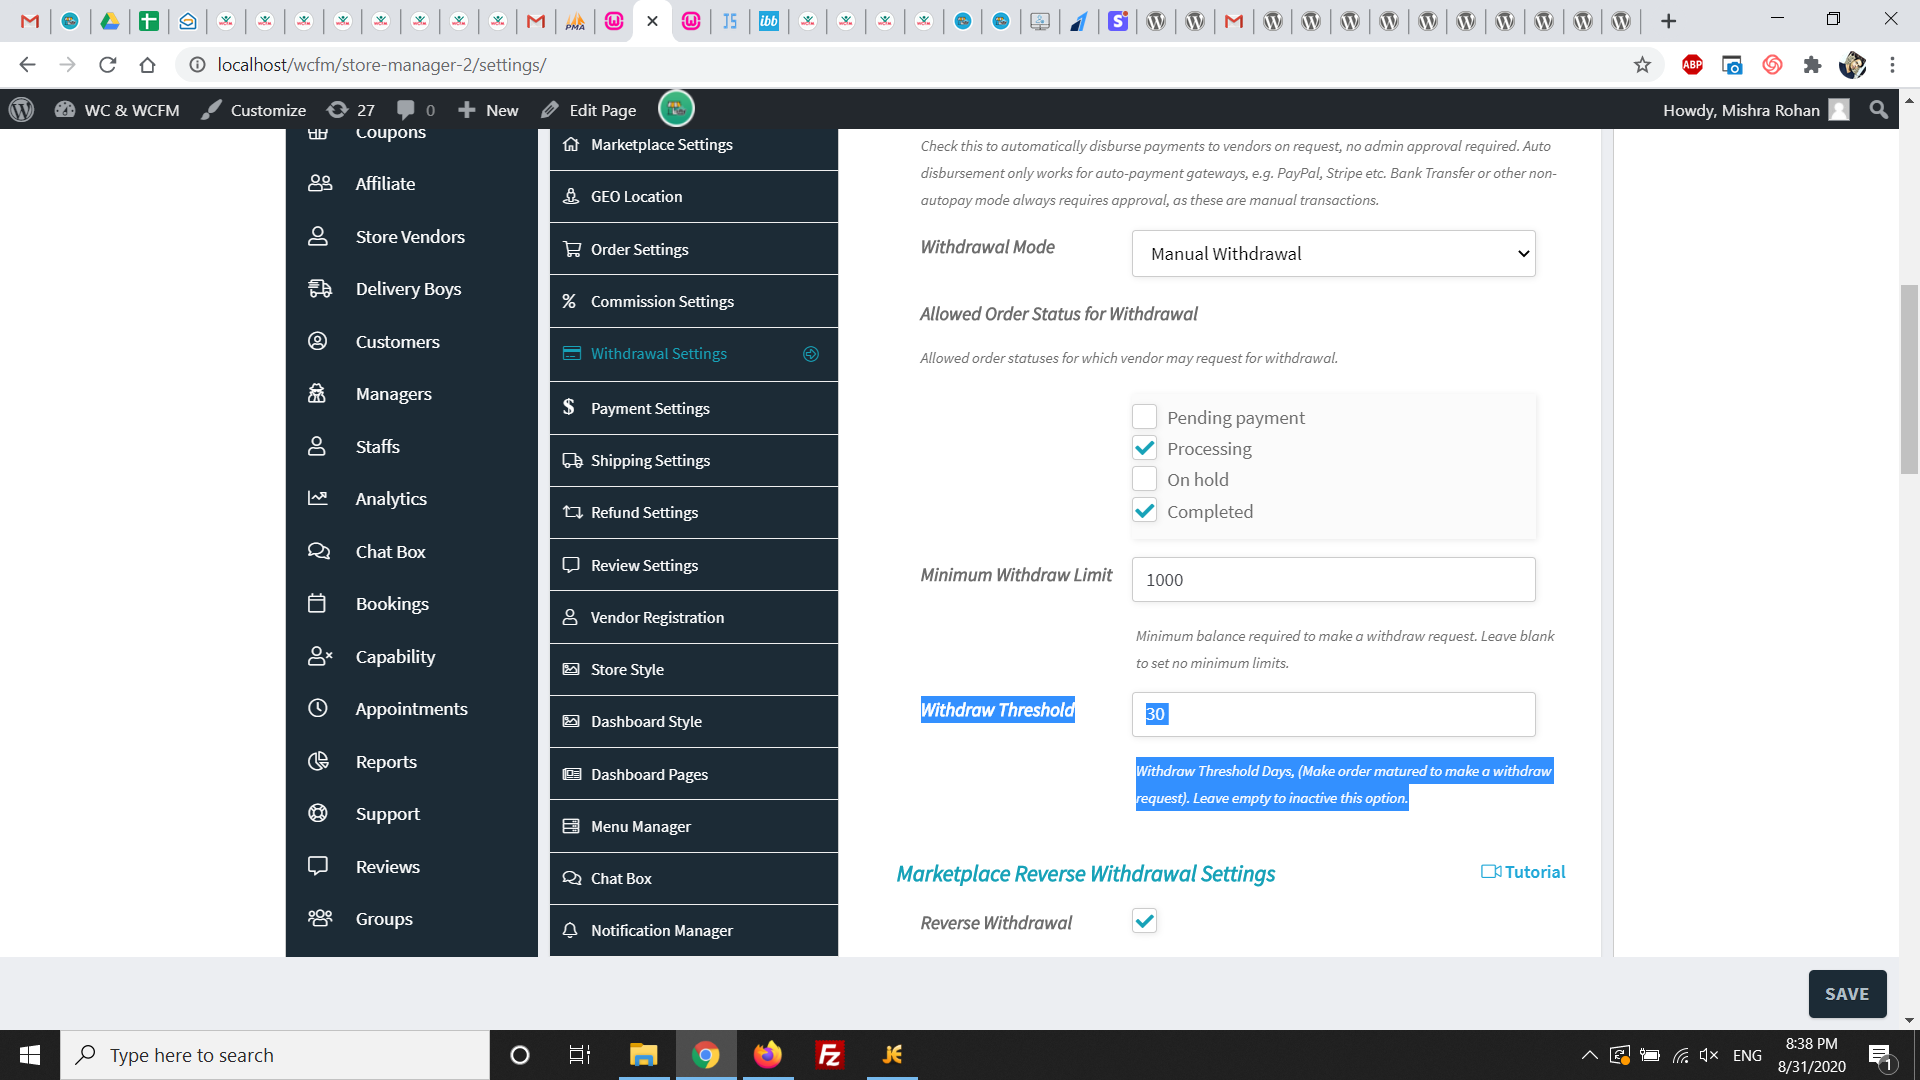The height and width of the screenshot is (1080, 1920).
Task: Open the 27 updates indicator
Action: point(351,110)
